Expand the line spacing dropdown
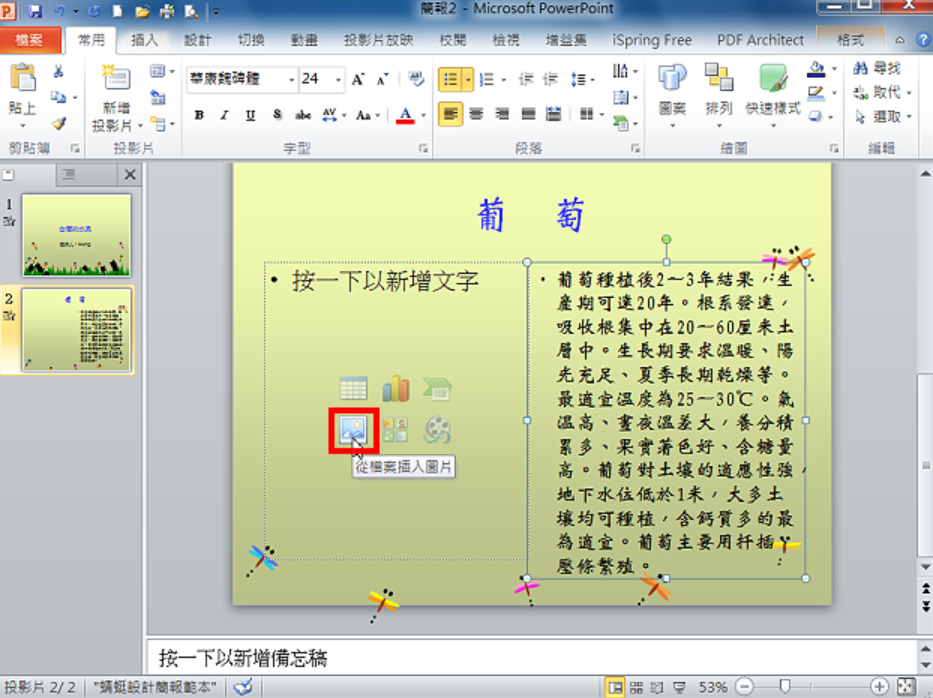The image size is (933, 698). 593,80
